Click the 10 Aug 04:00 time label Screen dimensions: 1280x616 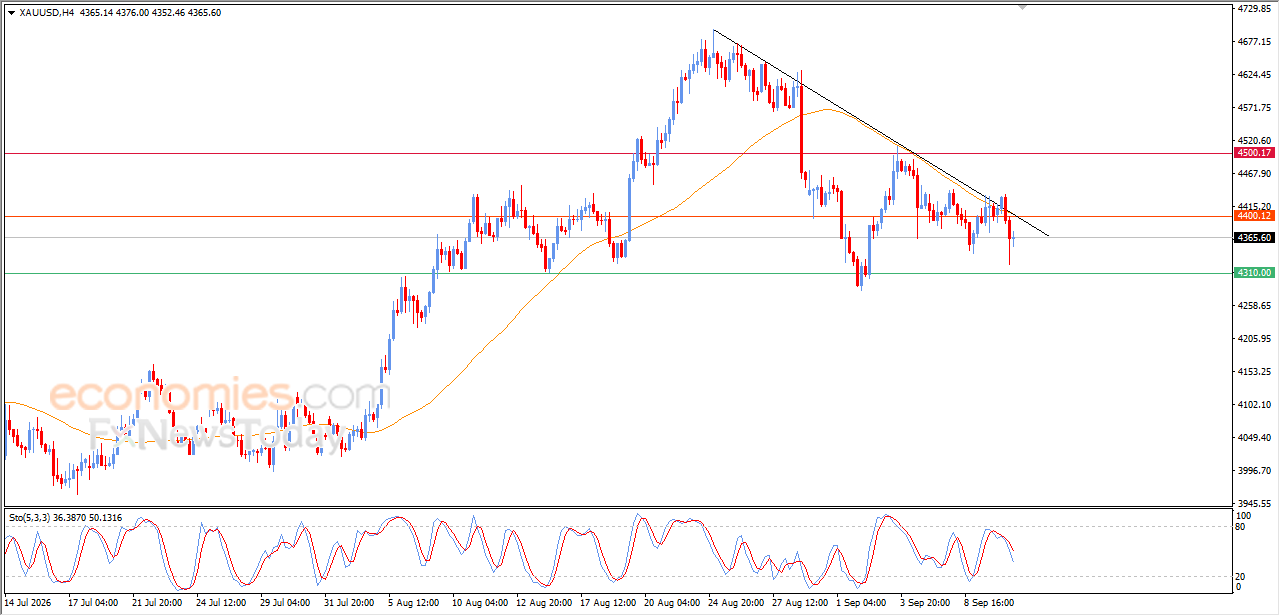(478, 603)
